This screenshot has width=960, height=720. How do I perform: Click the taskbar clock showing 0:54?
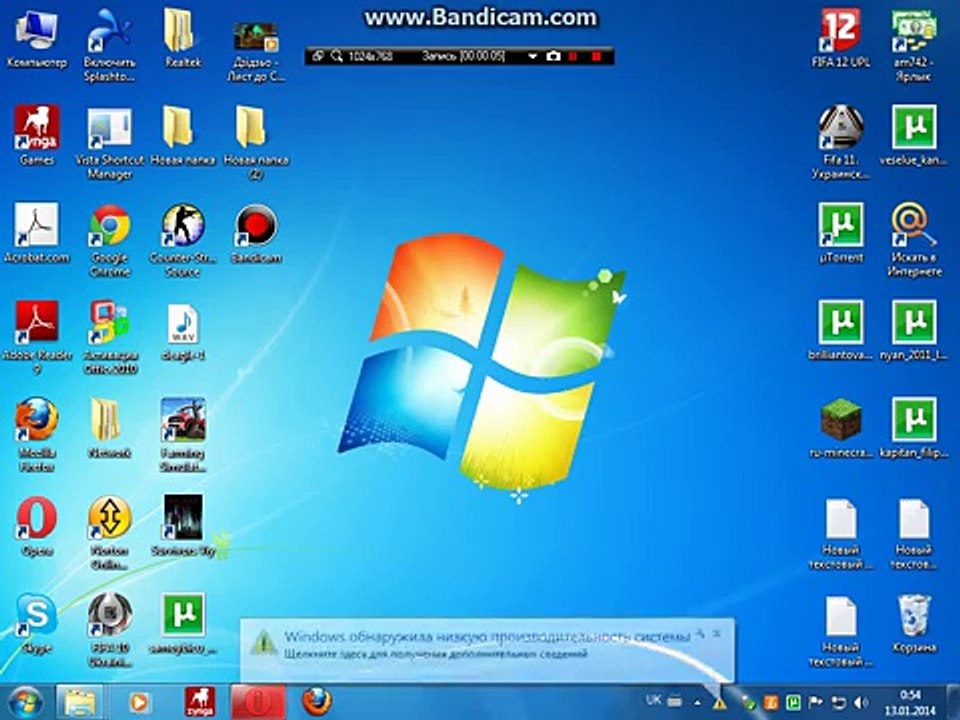(910, 702)
